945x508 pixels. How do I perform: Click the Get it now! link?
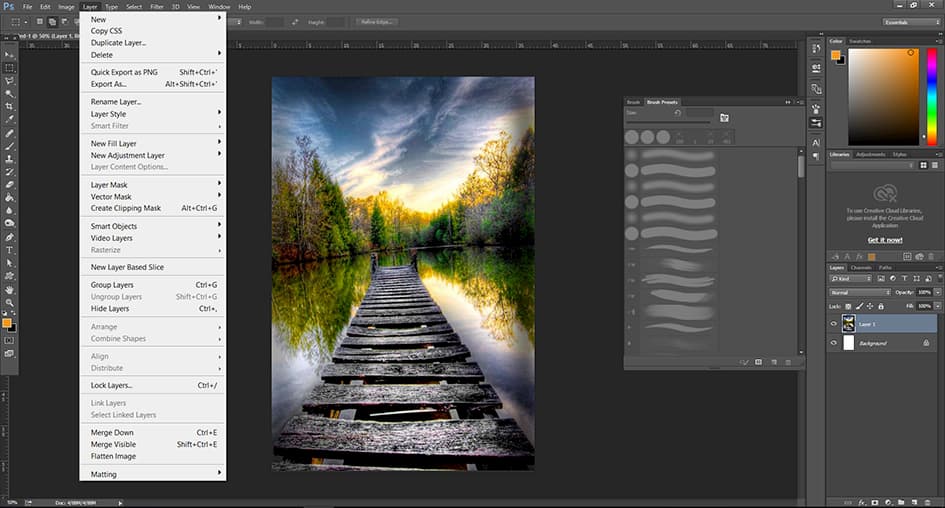(884, 240)
